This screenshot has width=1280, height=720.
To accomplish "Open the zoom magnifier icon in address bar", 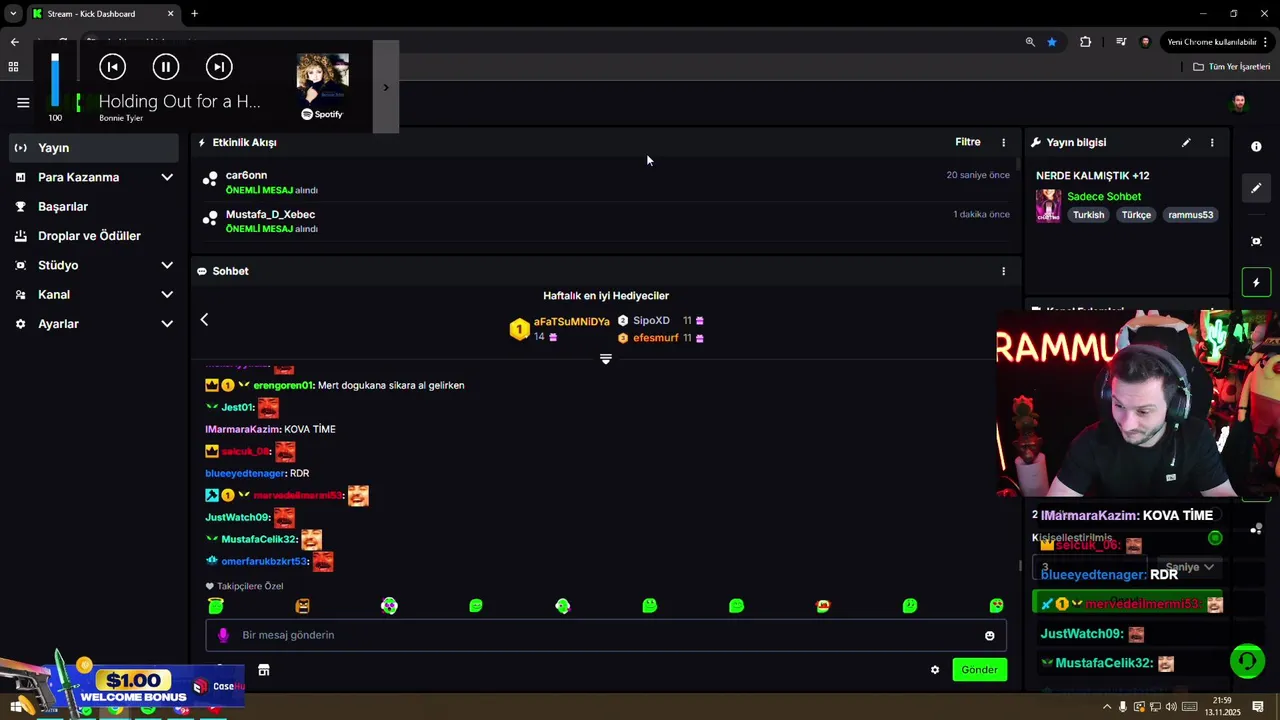I will 1030,42.
